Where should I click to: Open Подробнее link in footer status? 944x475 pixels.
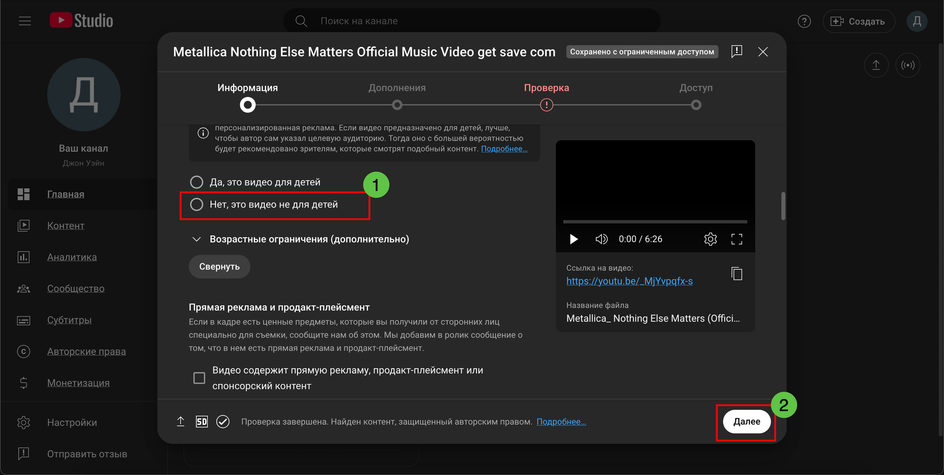coord(561,421)
